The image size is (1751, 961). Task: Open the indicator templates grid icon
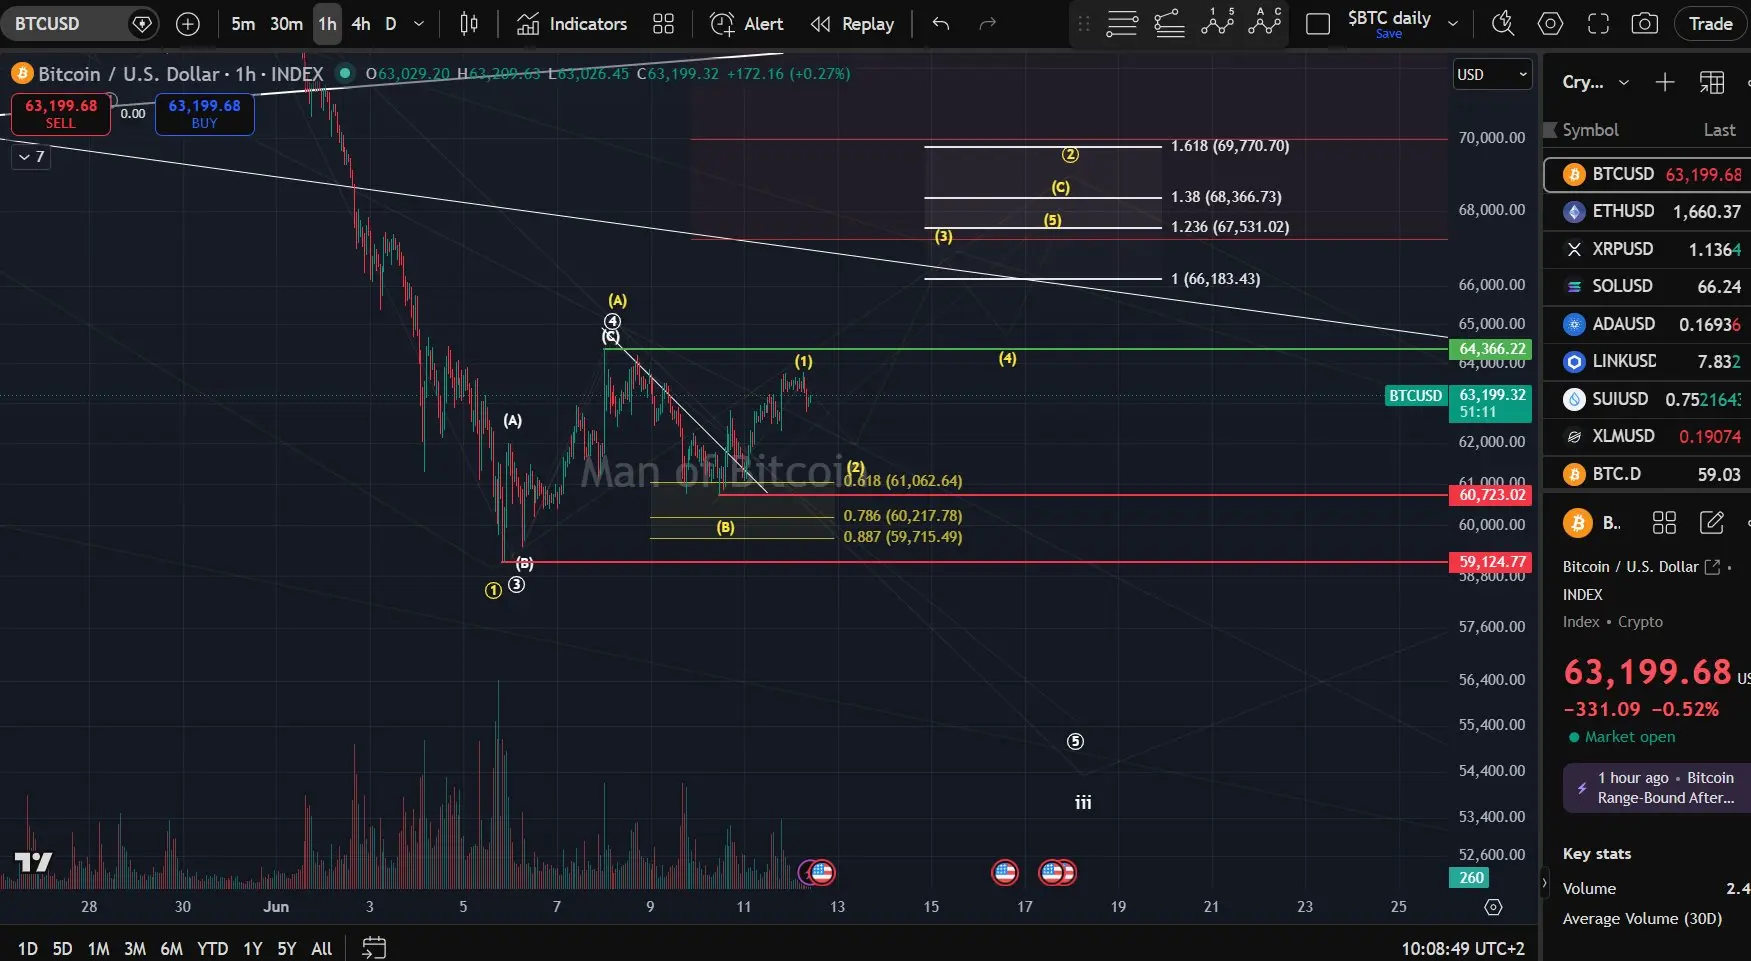(x=663, y=24)
